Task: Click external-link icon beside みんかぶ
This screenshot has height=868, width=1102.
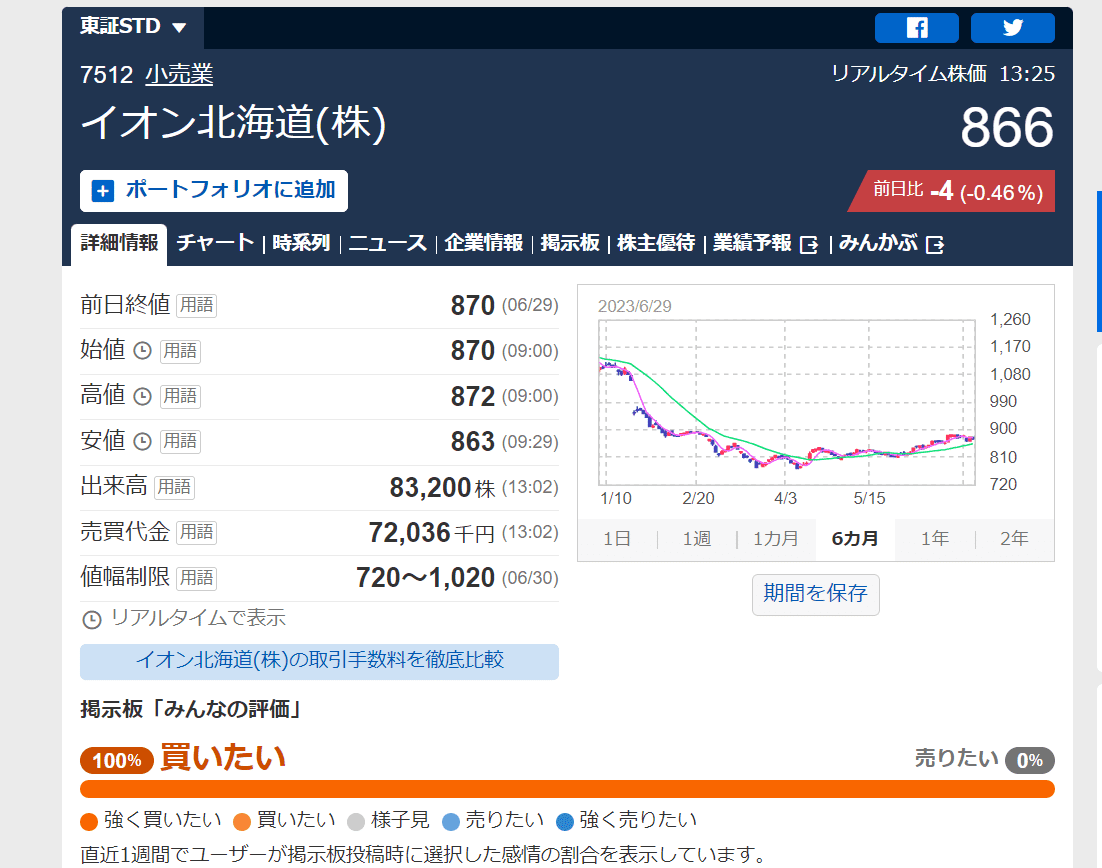Action: click(935, 245)
